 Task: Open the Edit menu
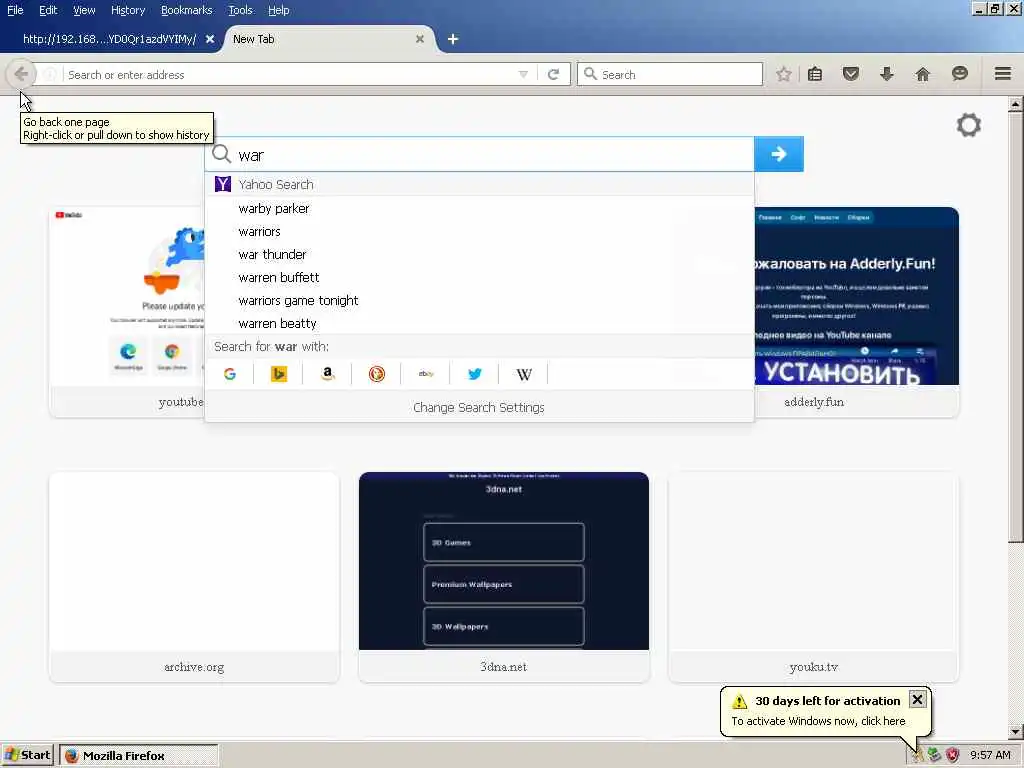[48, 10]
